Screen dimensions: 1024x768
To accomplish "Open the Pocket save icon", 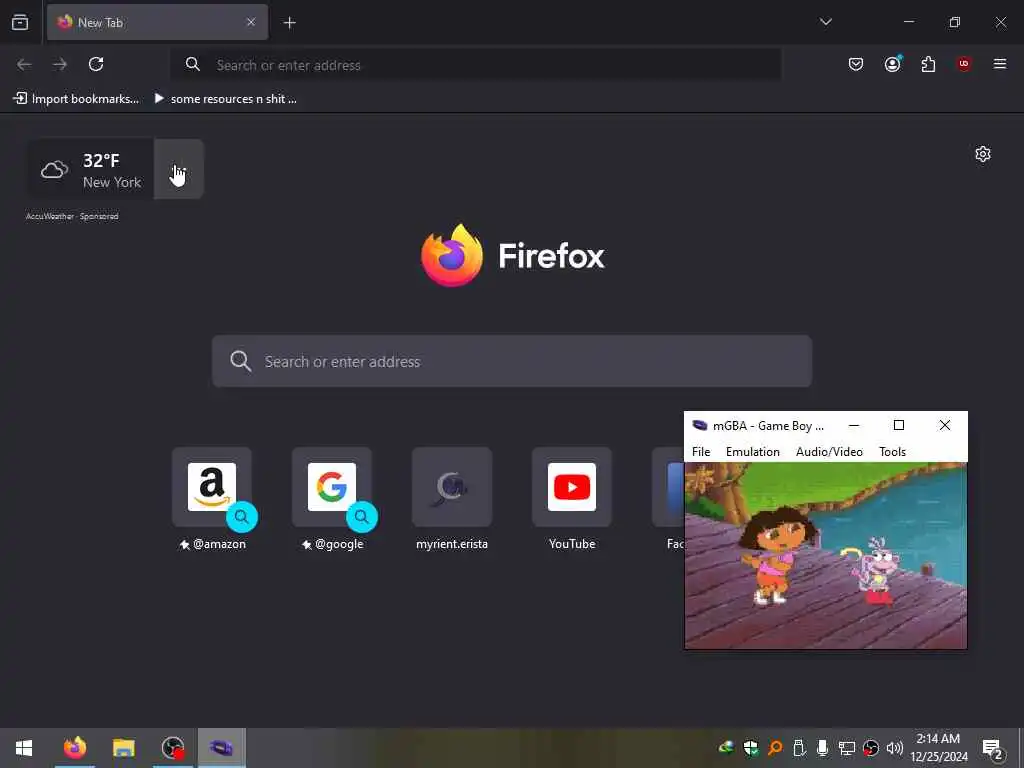I will tap(856, 64).
